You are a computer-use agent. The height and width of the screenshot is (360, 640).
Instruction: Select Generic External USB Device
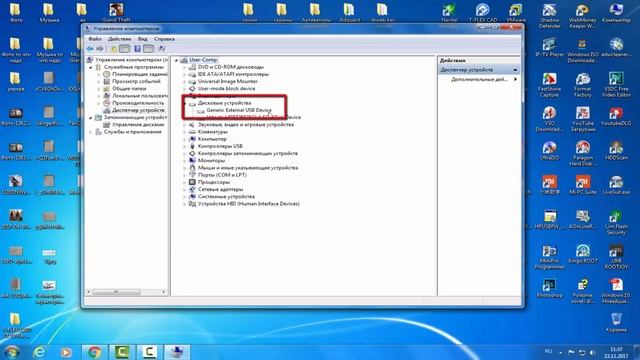pos(239,110)
